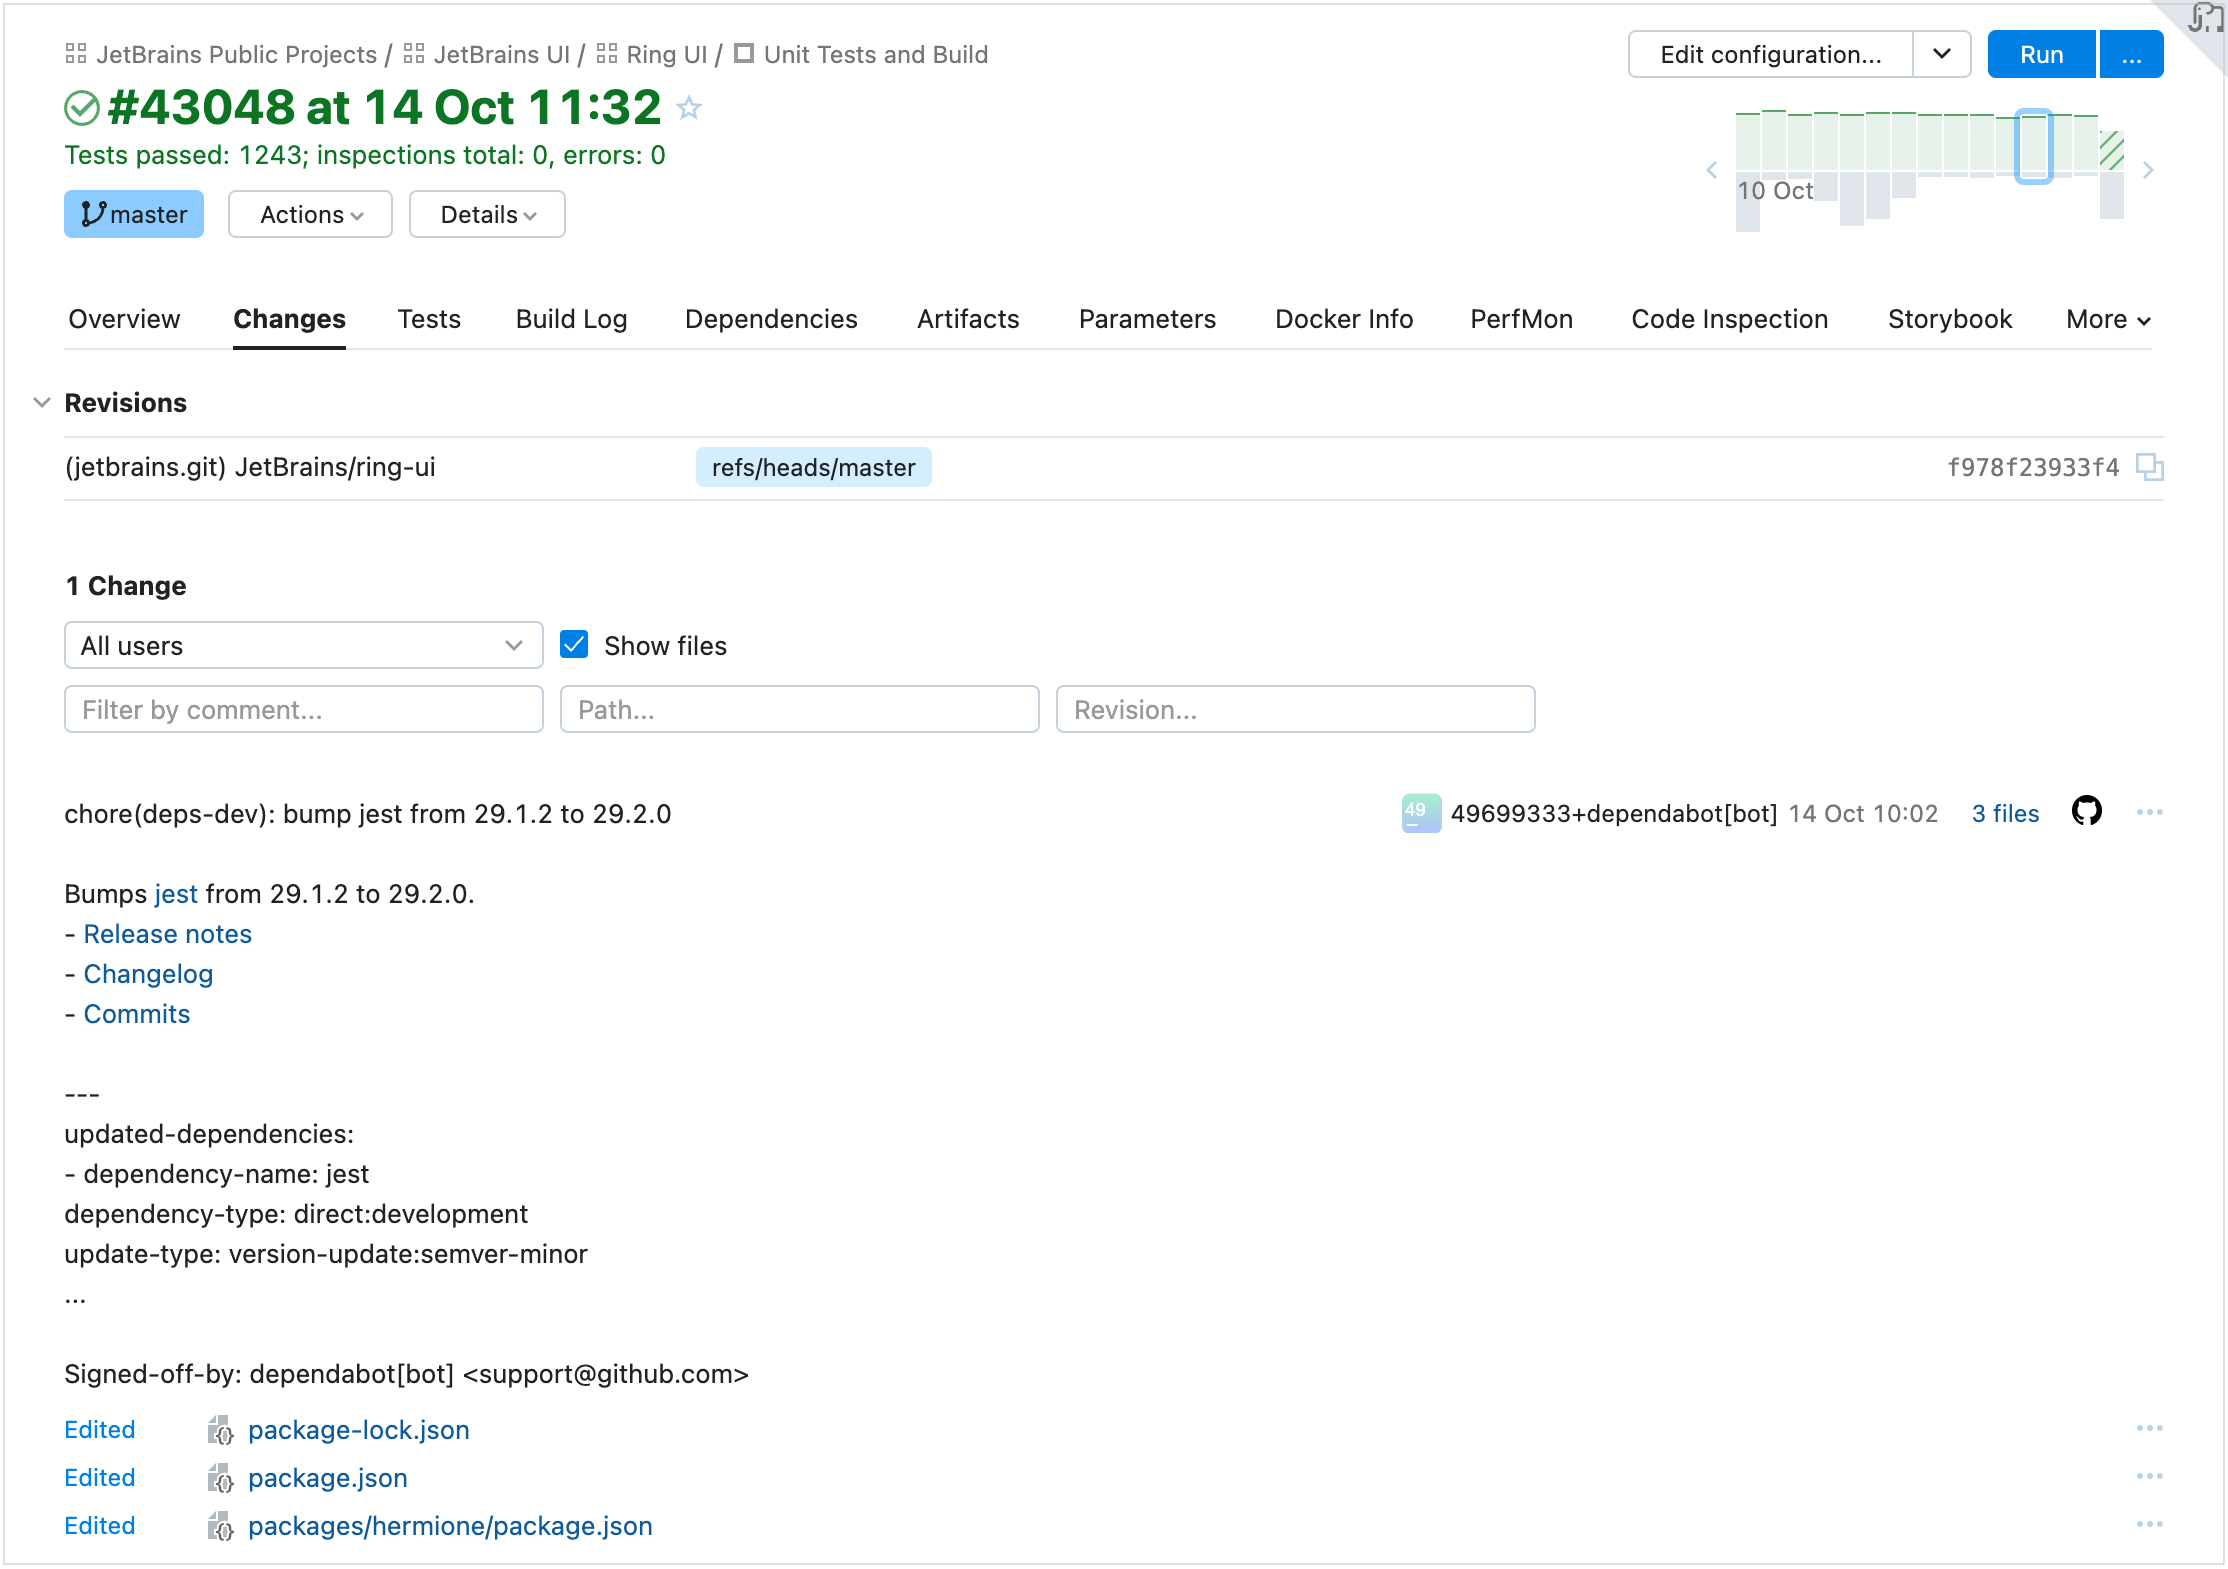Click the Filter by comment field
This screenshot has width=2228, height=1569.
click(303, 709)
